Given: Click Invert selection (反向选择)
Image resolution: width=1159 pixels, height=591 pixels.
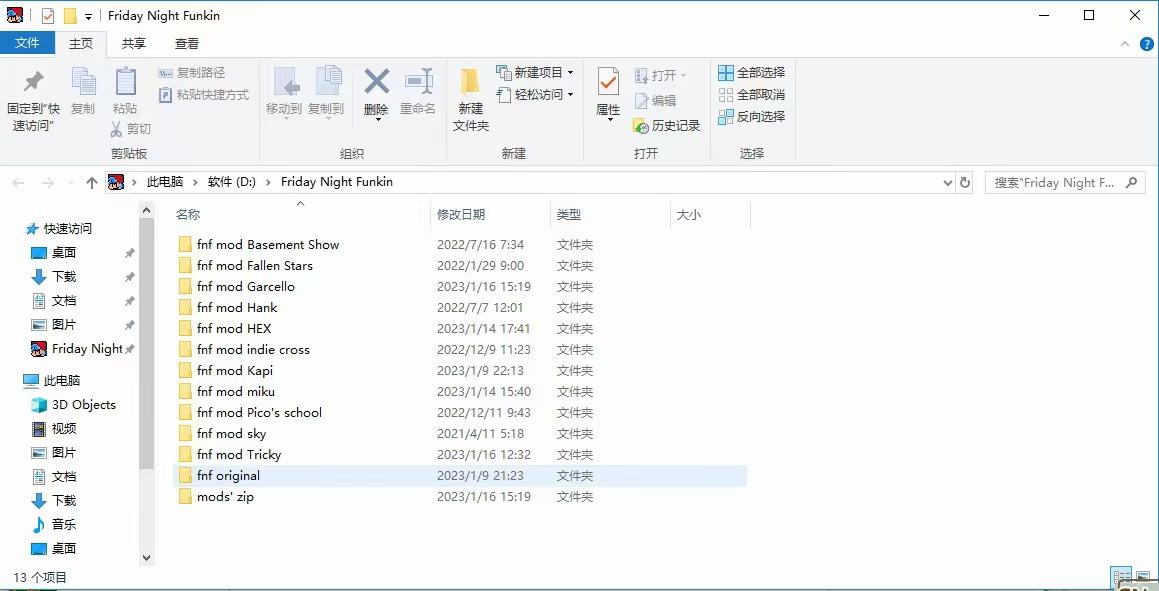Looking at the screenshot, I should [x=752, y=117].
